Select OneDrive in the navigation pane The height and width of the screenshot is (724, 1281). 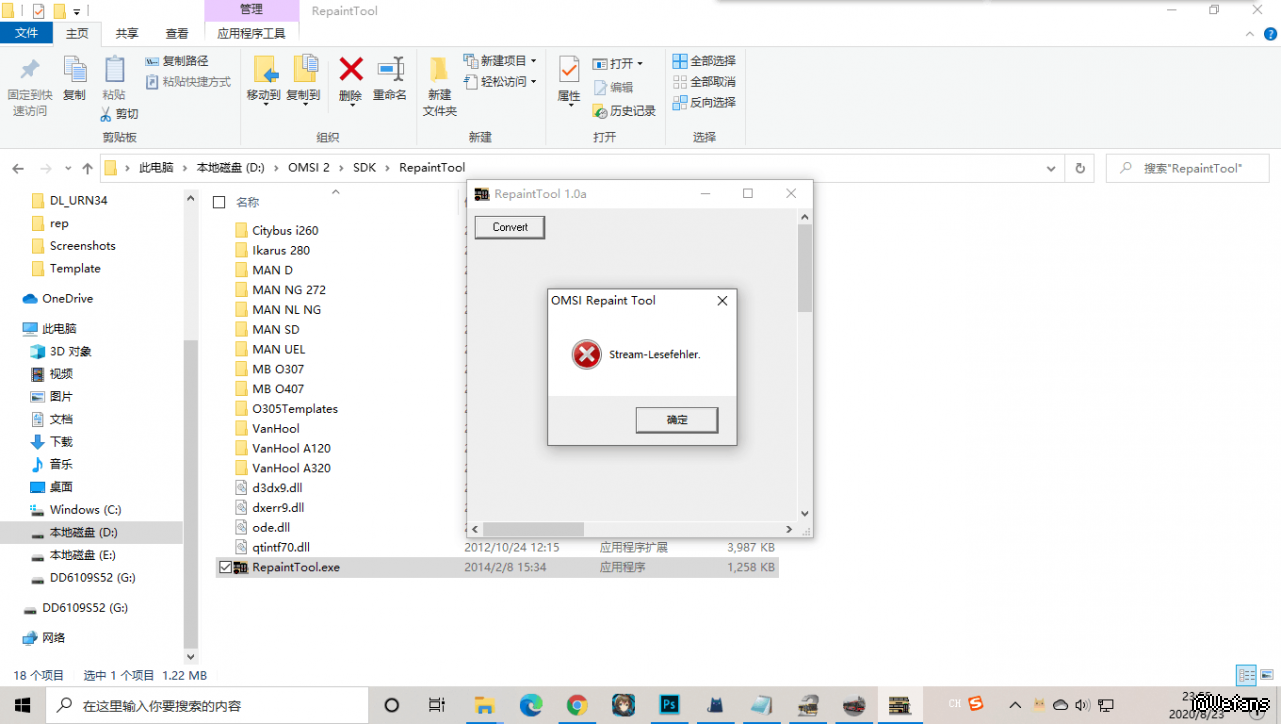pyautogui.click(x=67, y=298)
